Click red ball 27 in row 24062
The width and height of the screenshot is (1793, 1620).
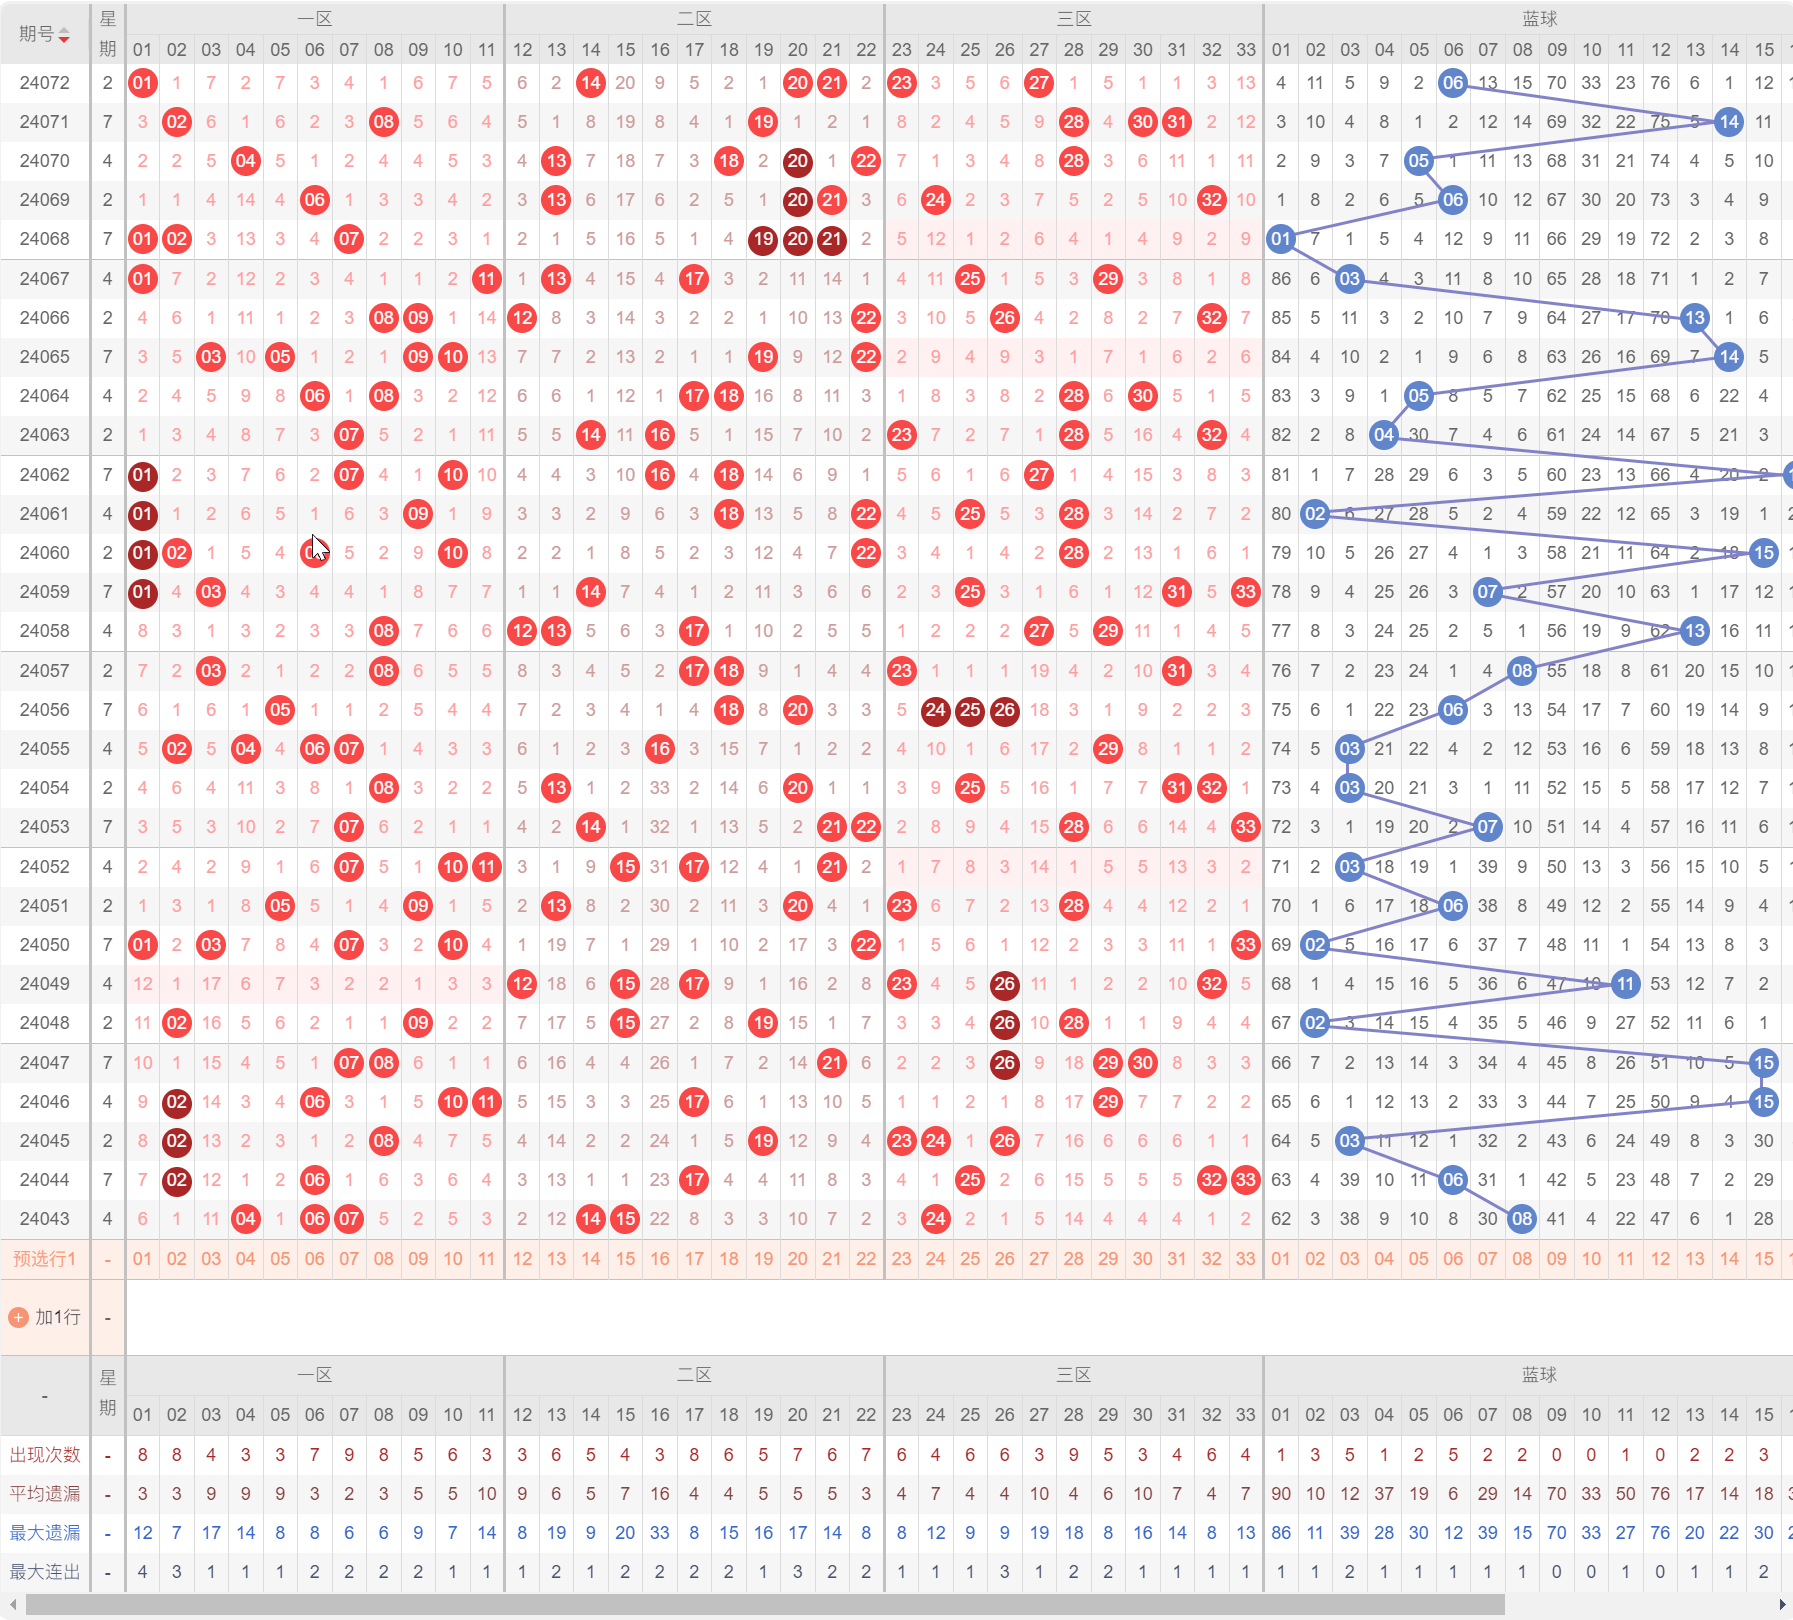point(1039,475)
